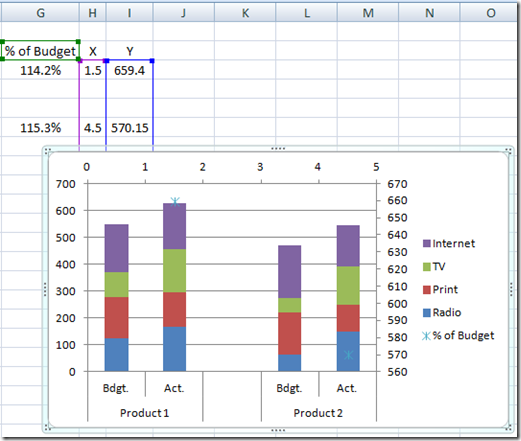Select the green TV segment of Product 2 Act.

pos(348,286)
